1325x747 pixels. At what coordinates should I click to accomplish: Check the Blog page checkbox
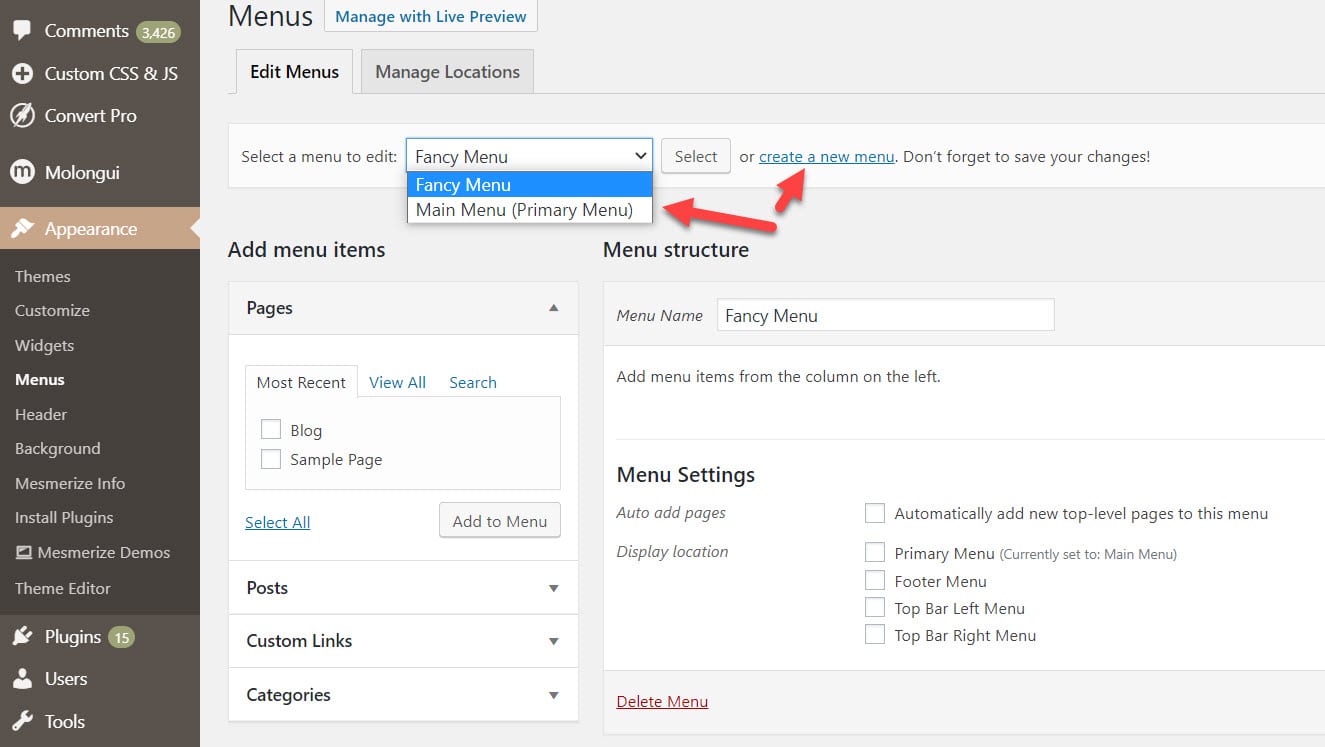pos(270,428)
